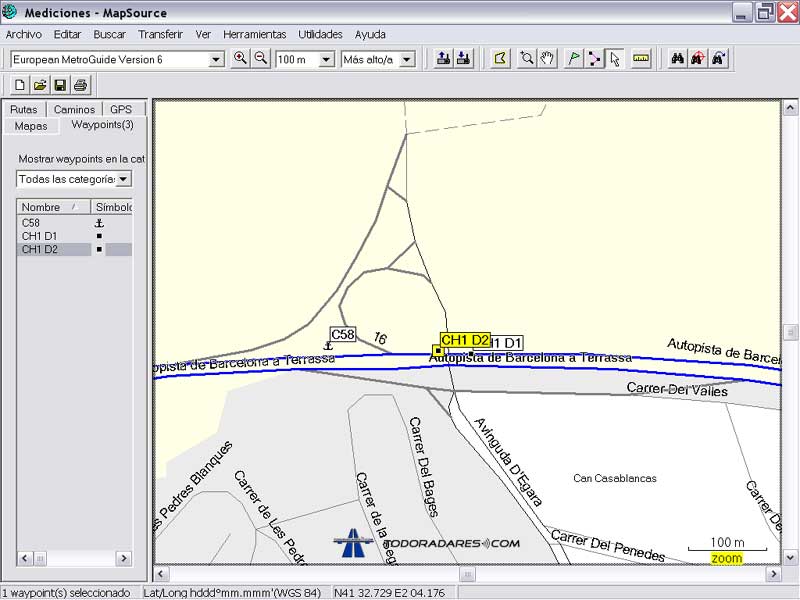800x600 pixels.
Task: Select the route tool icon
Action: tap(594, 59)
